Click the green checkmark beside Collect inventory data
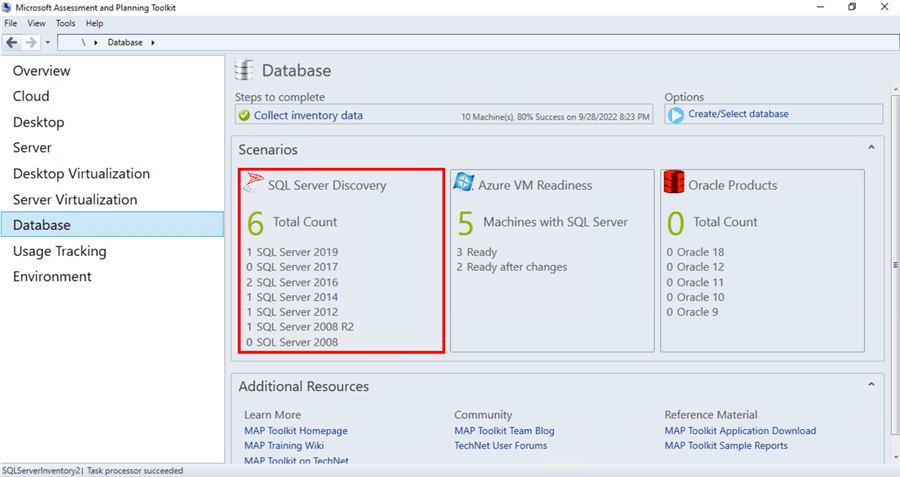 pyautogui.click(x=244, y=116)
